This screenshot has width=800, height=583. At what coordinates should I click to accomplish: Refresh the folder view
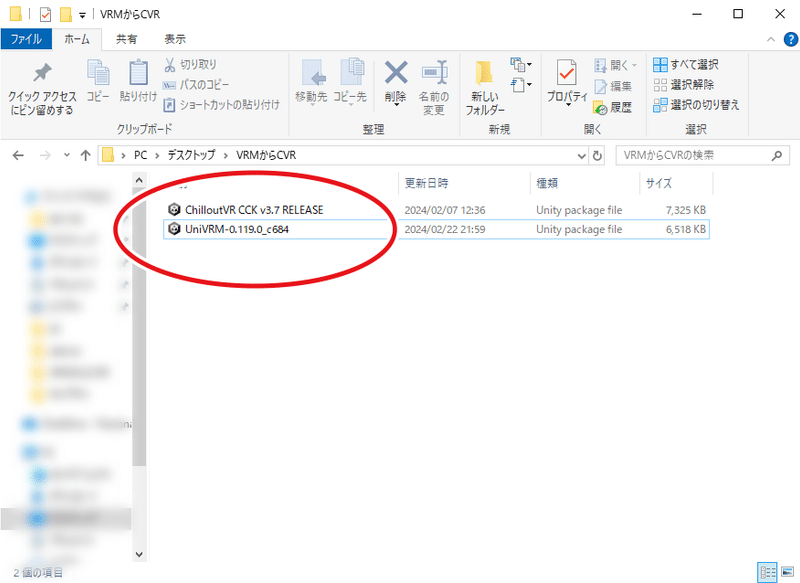[597, 156]
